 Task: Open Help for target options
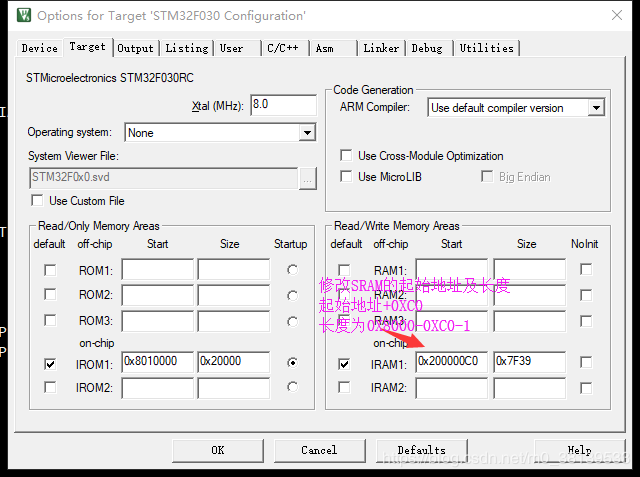580,450
